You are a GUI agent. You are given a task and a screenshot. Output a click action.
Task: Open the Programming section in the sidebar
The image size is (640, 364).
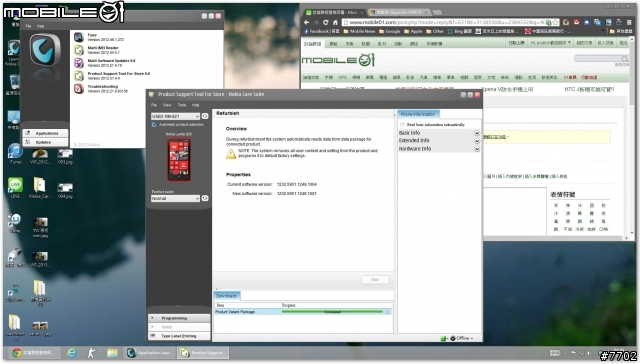click(179, 318)
